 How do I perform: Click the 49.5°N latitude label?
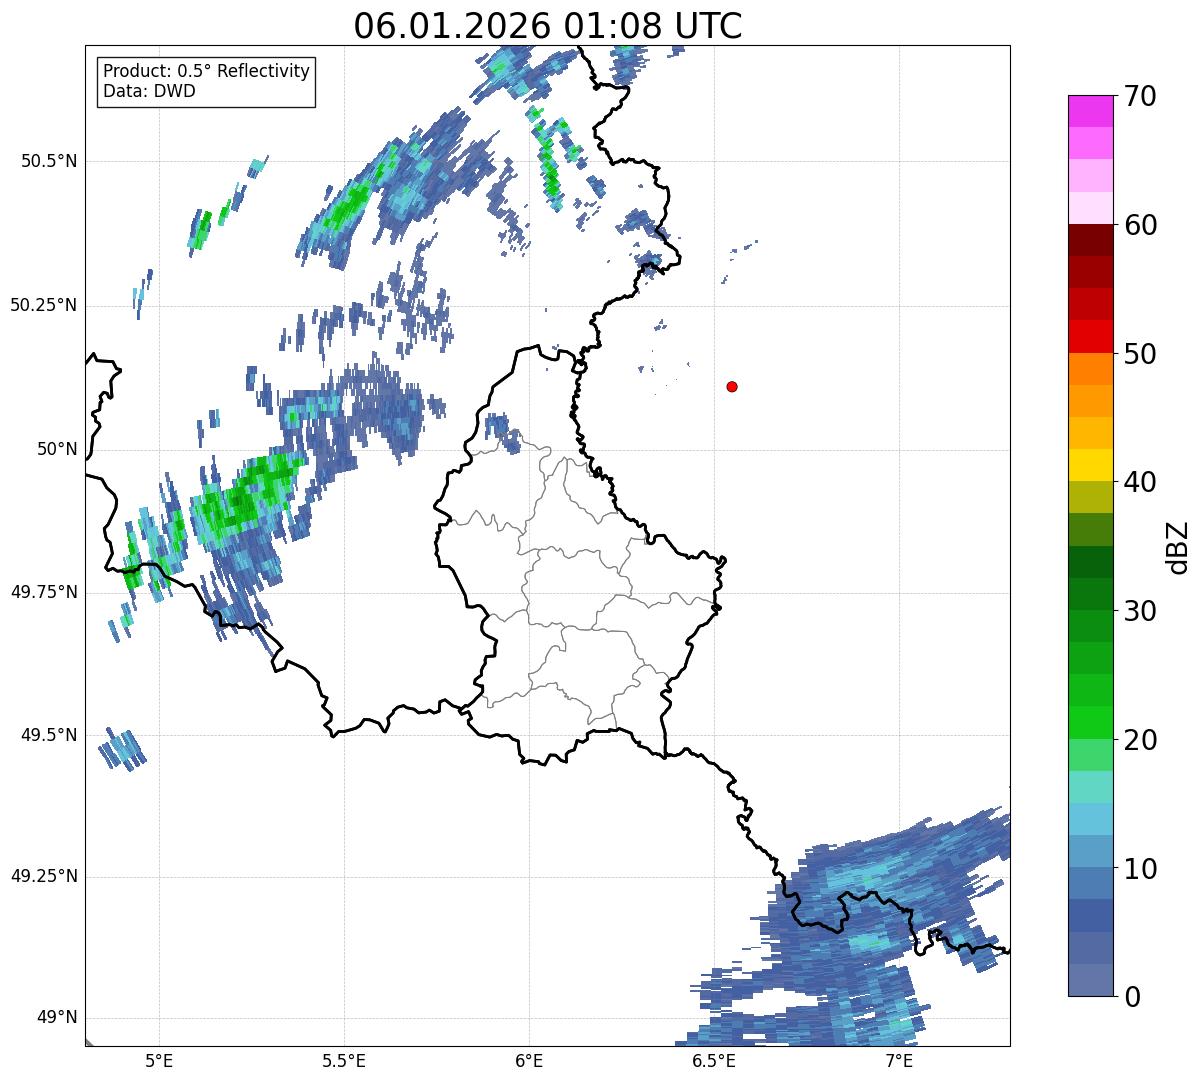[49, 735]
